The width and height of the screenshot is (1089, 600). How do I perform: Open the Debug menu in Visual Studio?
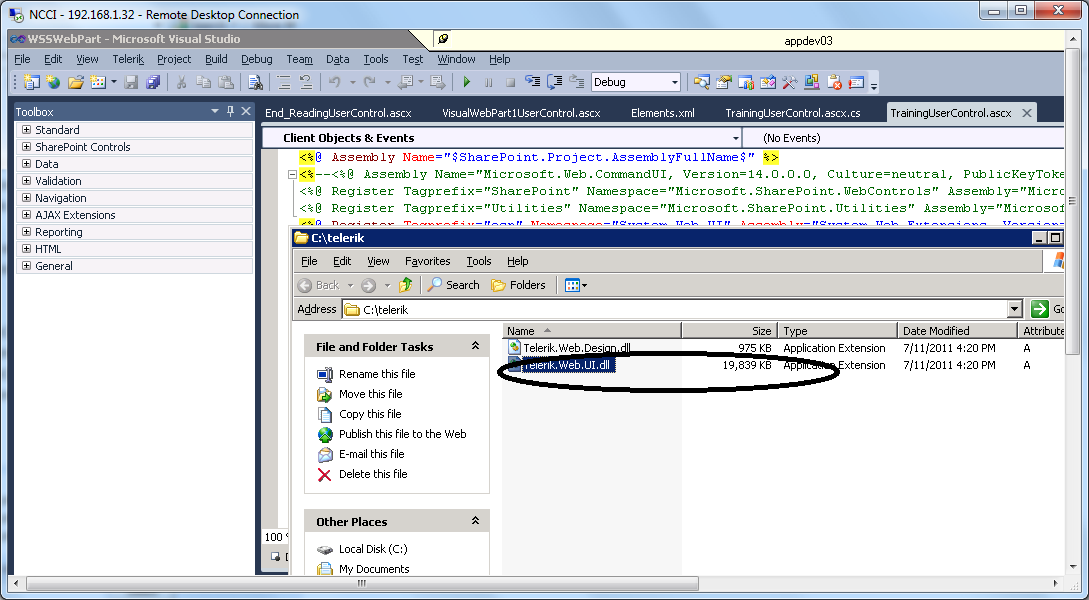[256, 59]
